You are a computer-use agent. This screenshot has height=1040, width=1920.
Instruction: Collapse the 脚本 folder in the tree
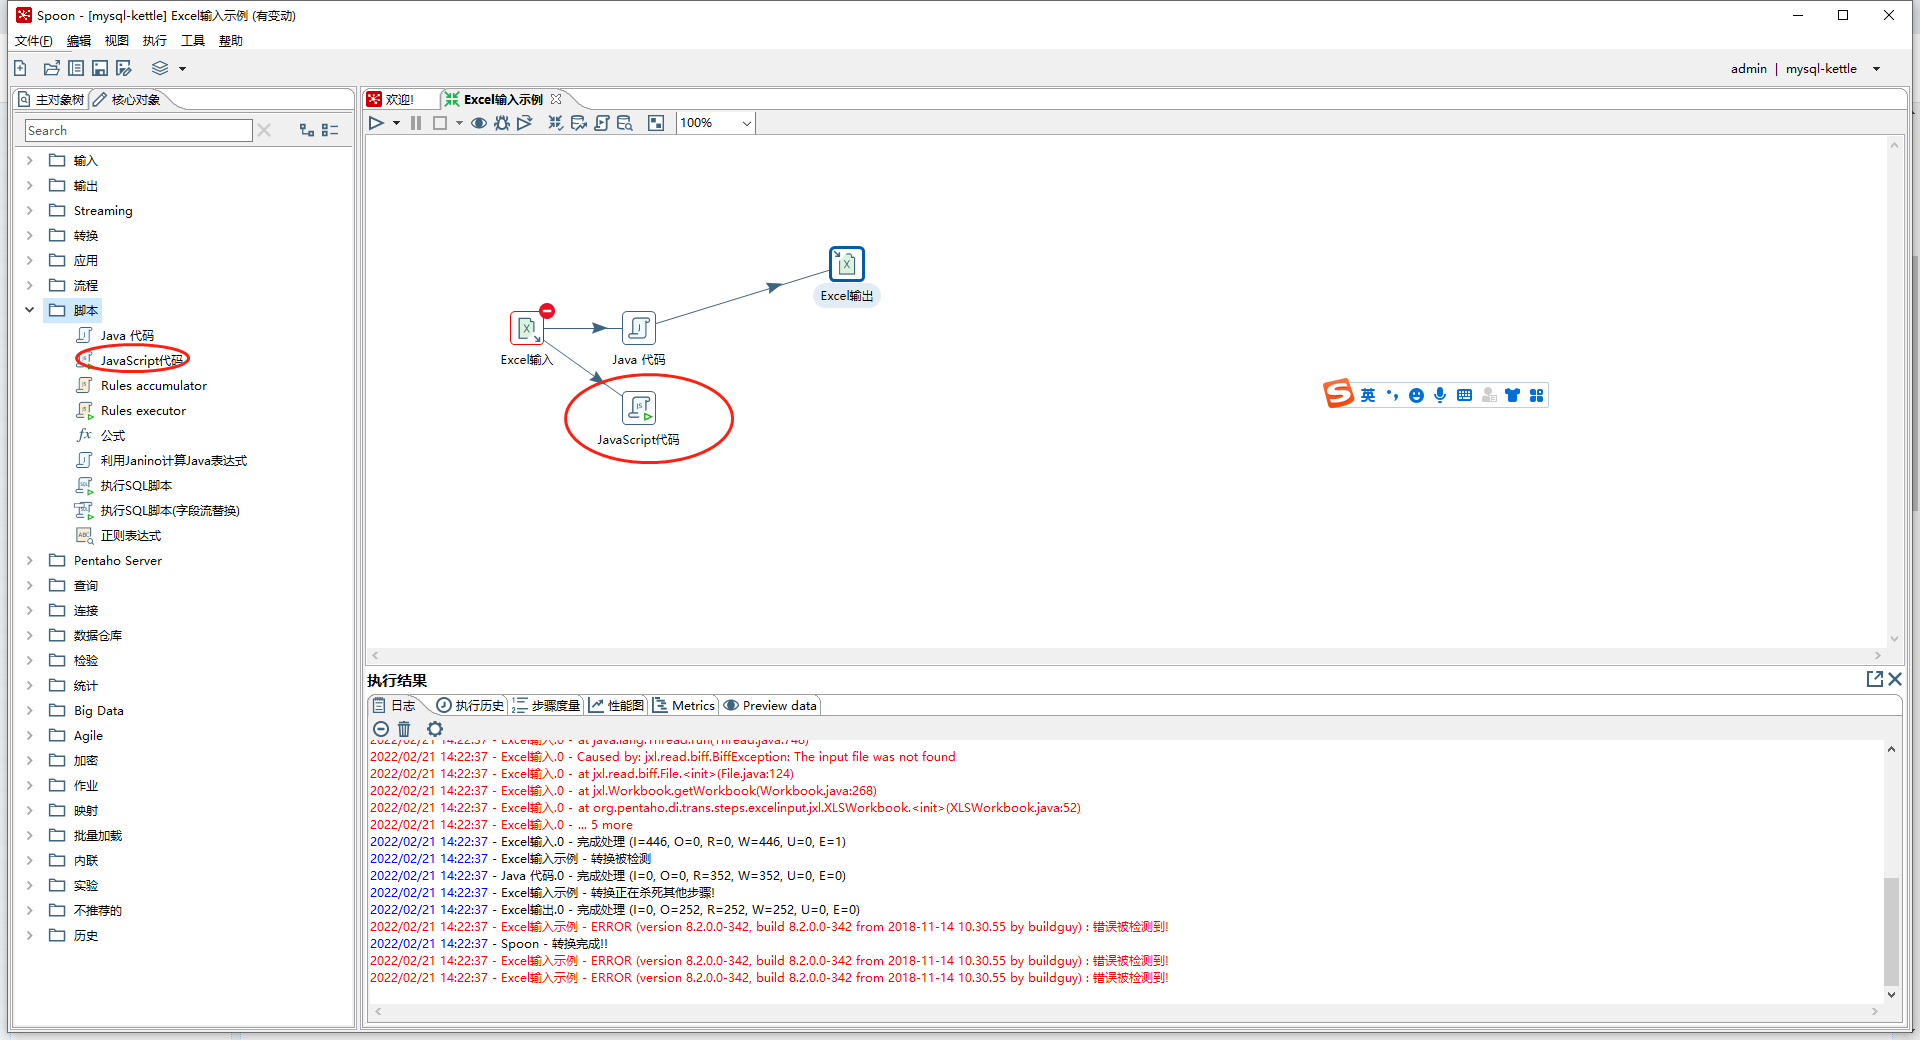(x=30, y=310)
